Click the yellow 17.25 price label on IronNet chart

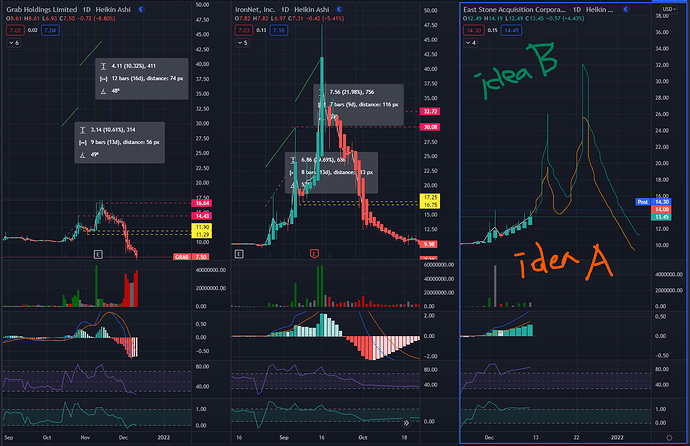[430, 198]
